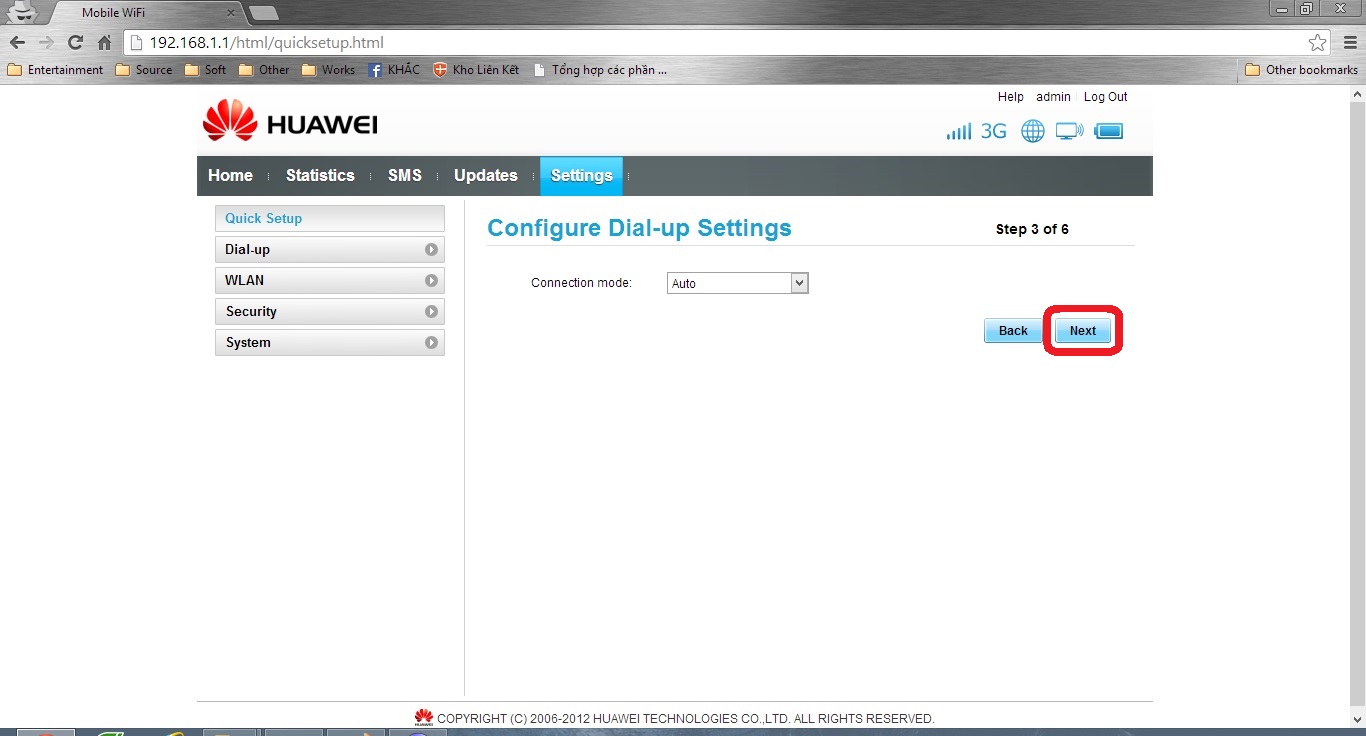Open the Tổng hợp các phần bookmark
This screenshot has width=1366, height=736.
pyautogui.click(x=600, y=70)
